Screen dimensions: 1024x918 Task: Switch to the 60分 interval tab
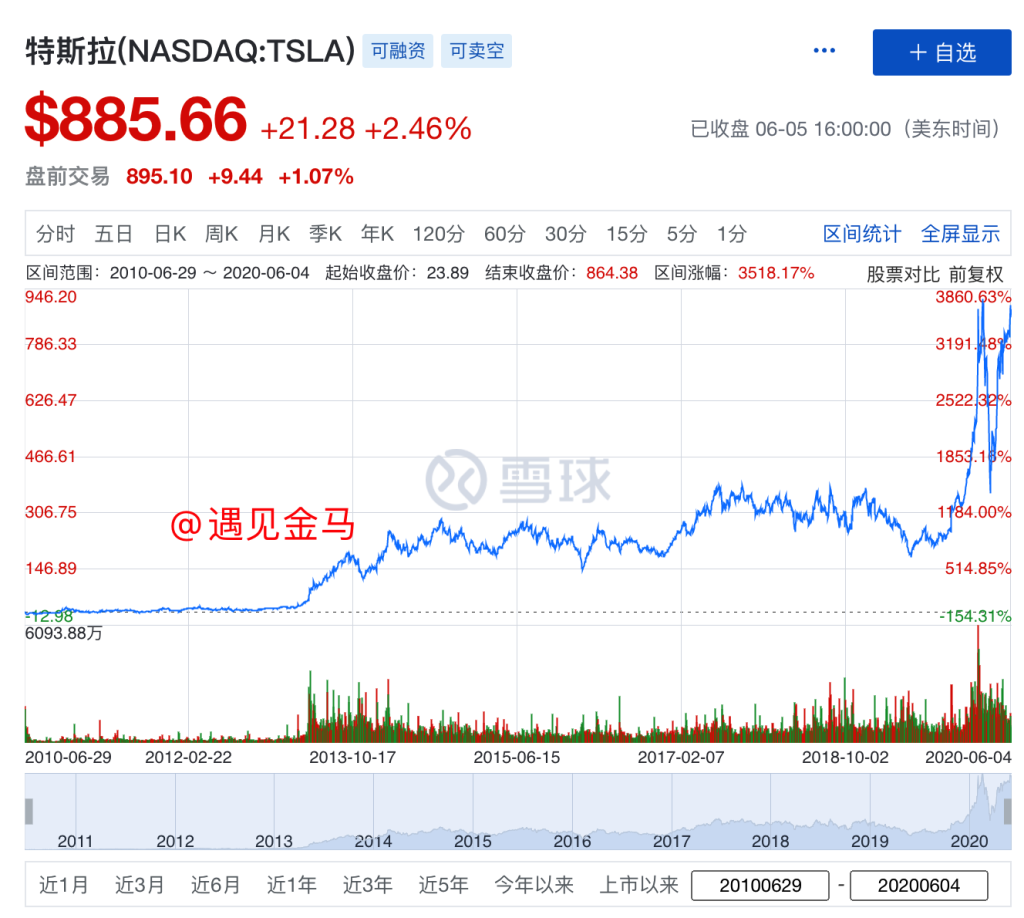[505, 234]
